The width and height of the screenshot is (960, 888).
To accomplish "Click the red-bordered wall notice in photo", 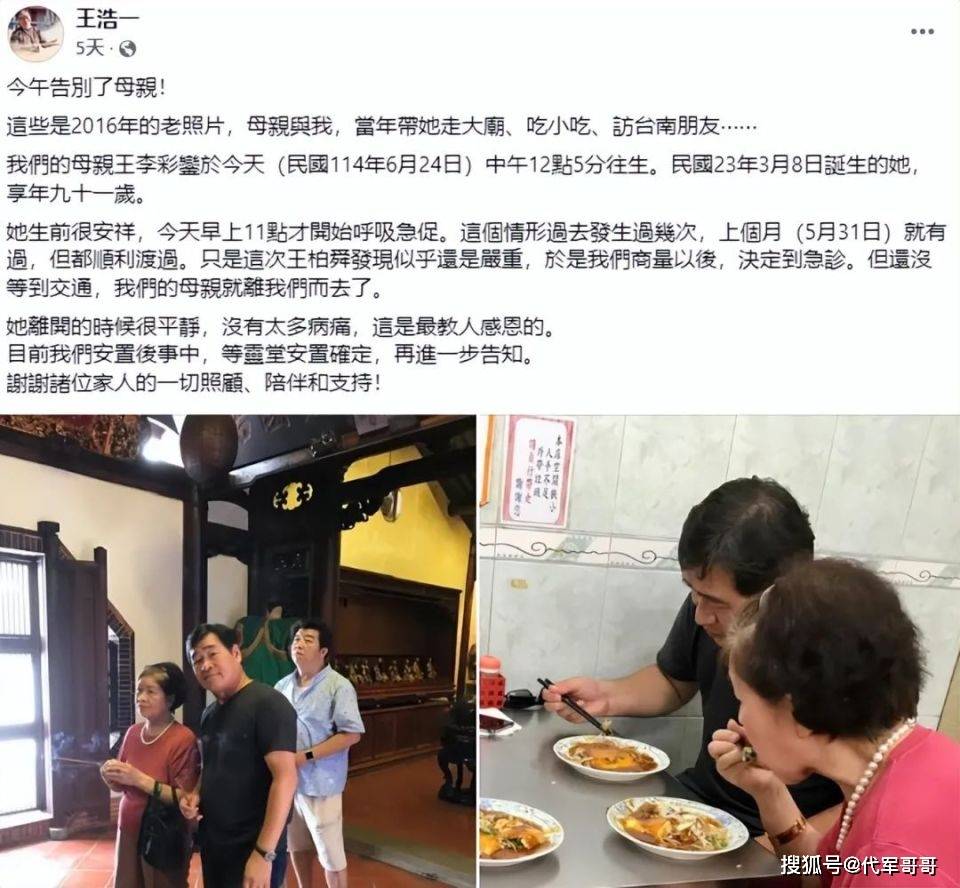I will (x=539, y=470).
